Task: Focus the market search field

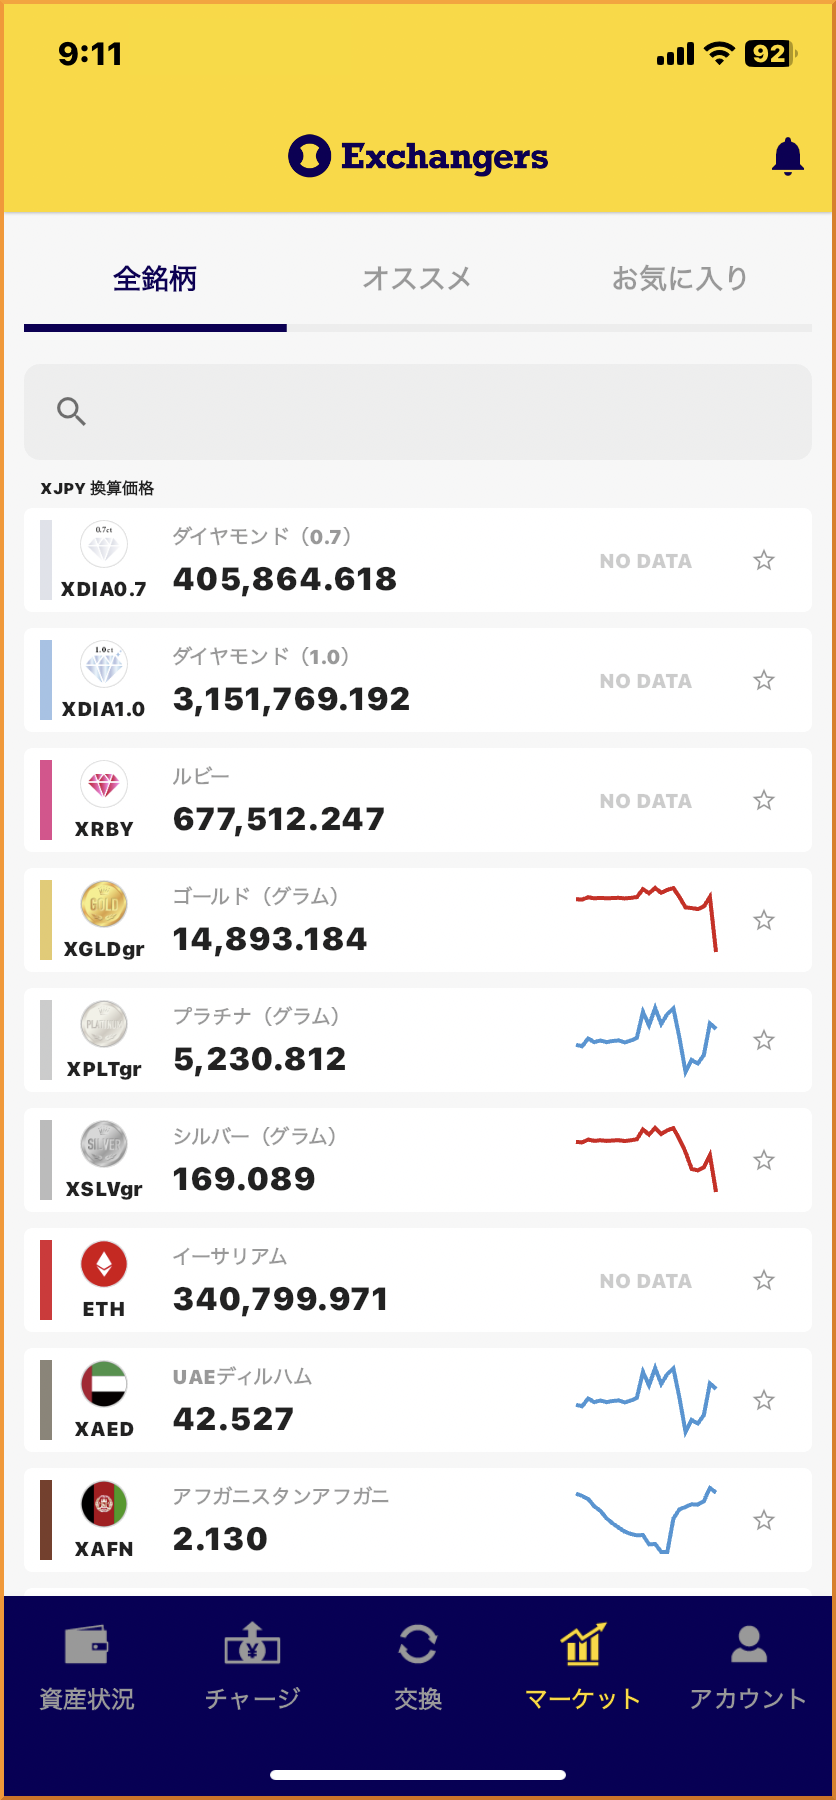Action: (x=440, y=412)
